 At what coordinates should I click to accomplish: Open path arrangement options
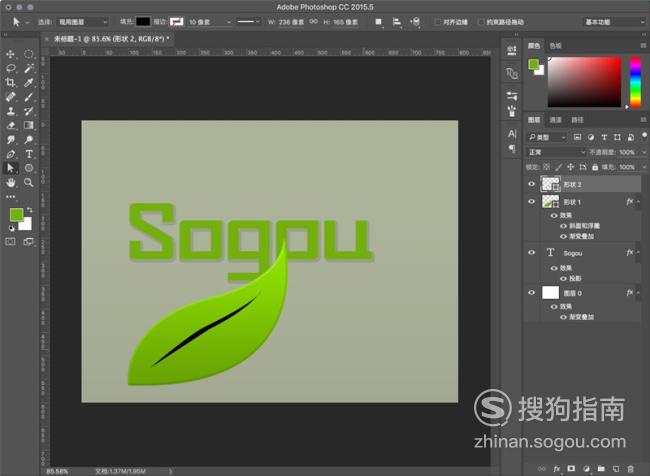(x=415, y=22)
